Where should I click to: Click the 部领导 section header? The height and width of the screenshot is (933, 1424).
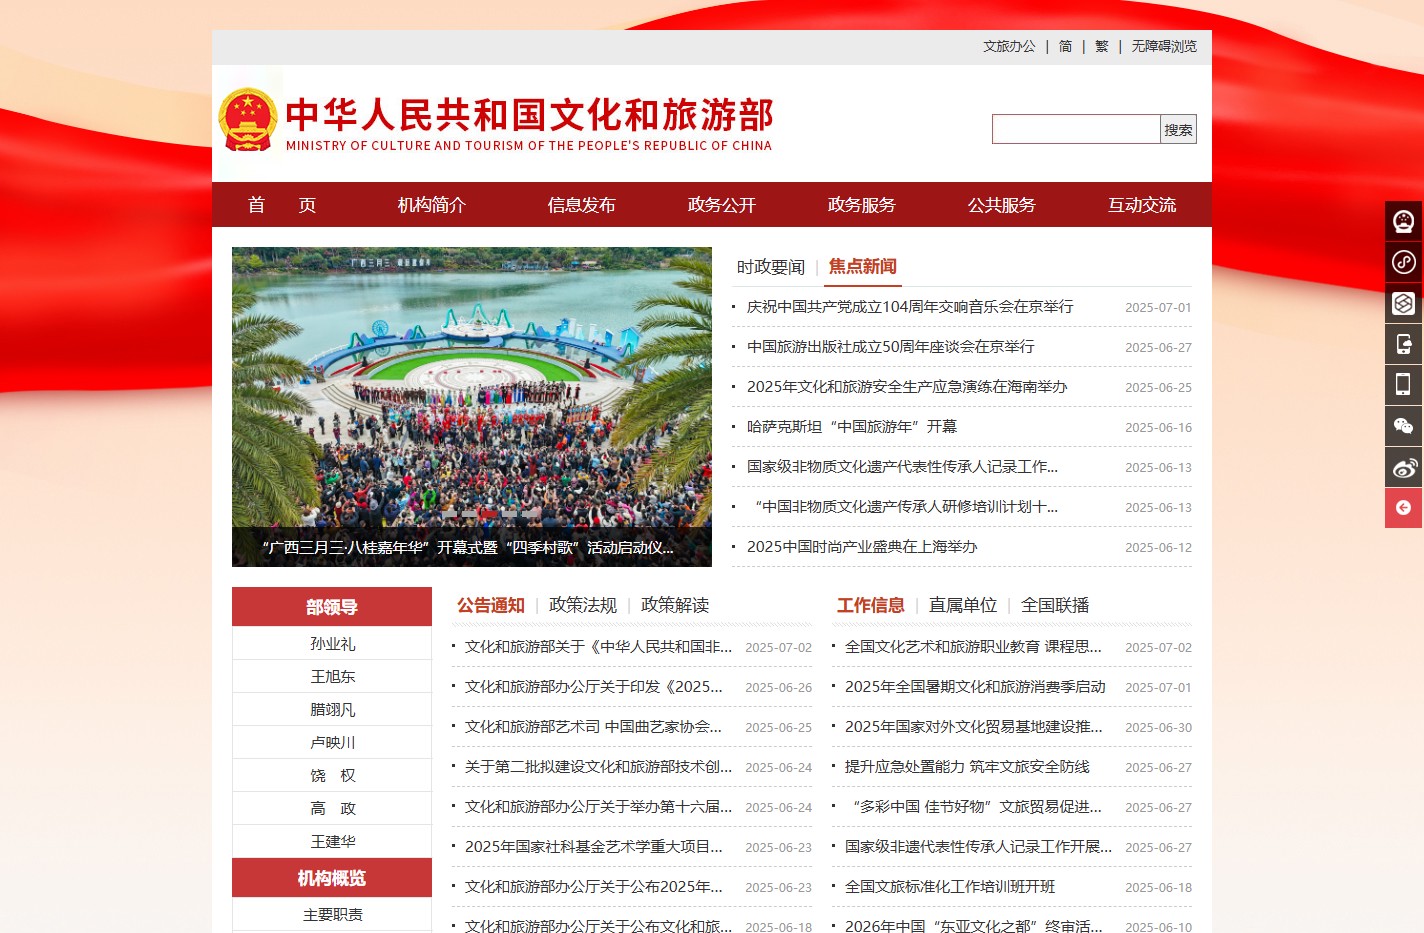click(x=332, y=607)
